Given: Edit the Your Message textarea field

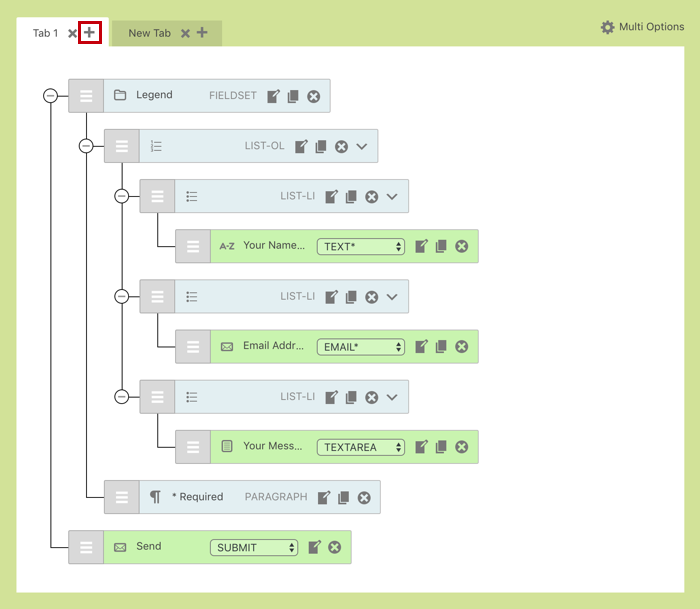Looking at the screenshot, I should 422,446.
